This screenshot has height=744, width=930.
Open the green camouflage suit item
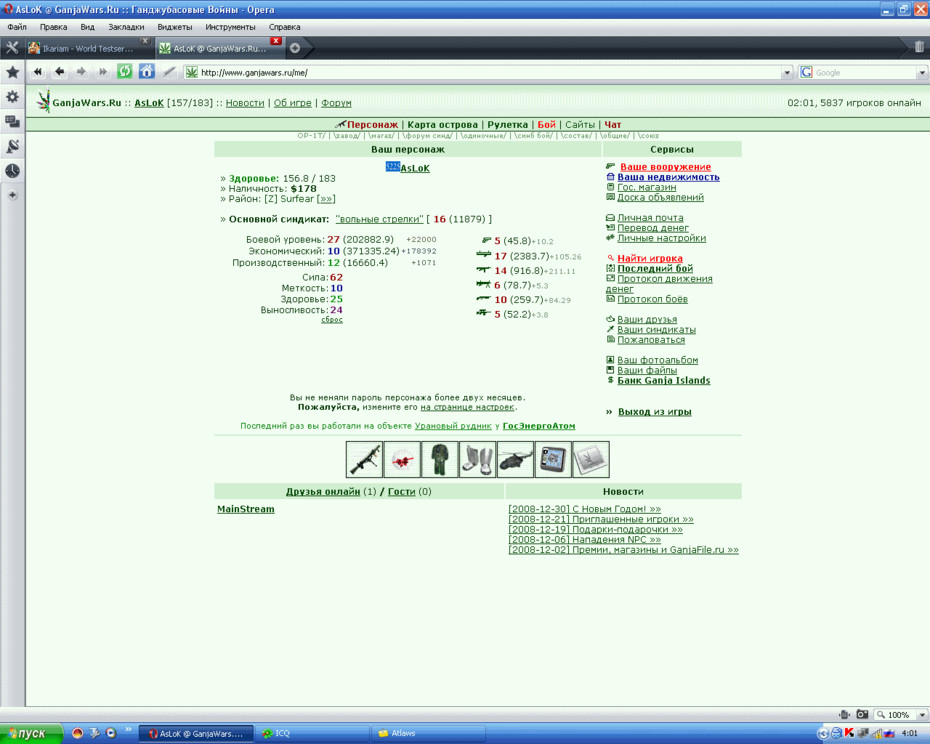[x=439, y=459]
